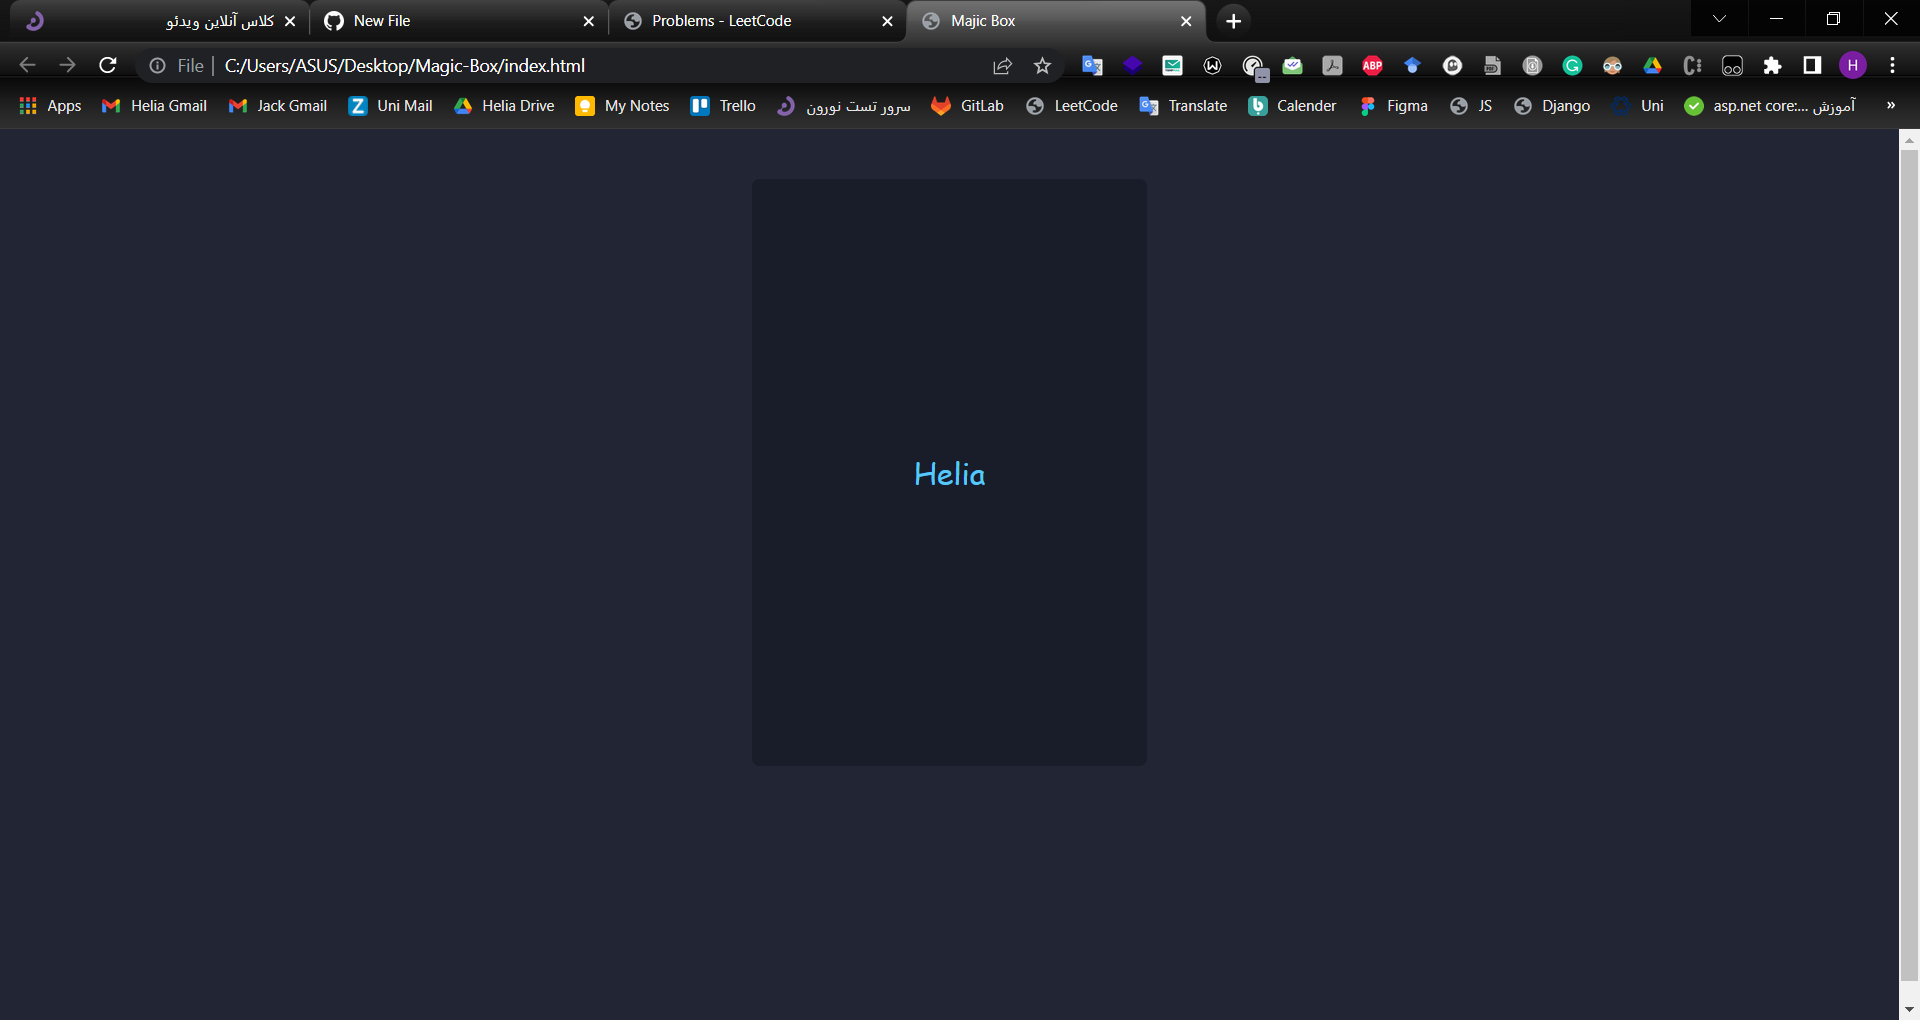The width and height of the screenshot is (1920, 1020).
Task: Open the Trello bookmark
Action: pos(722,106)
